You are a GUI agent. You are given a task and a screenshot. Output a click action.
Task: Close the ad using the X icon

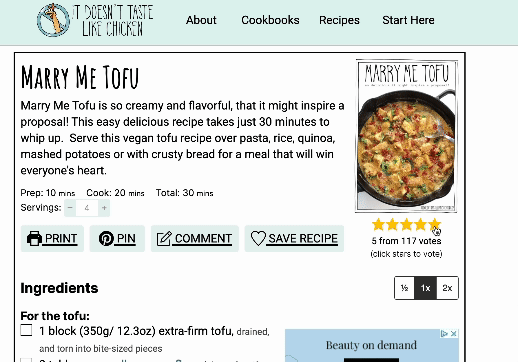tap(454, 334)
